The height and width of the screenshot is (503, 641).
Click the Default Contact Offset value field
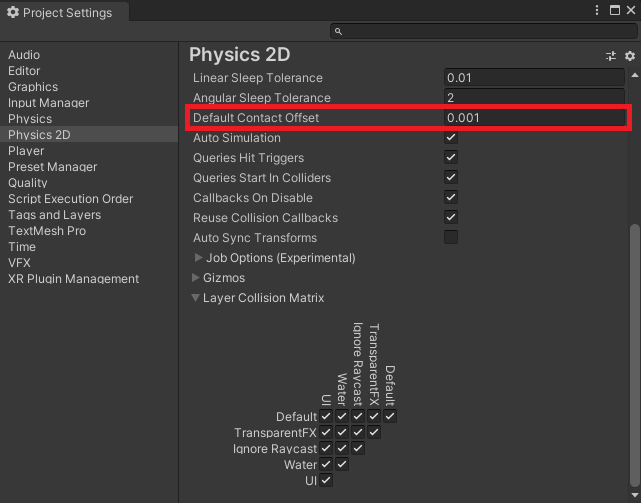(534, 118)
